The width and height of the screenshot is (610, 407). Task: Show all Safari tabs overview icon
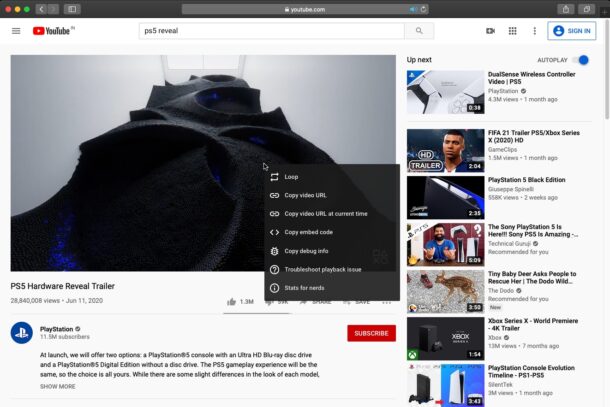click(x=586, y=9)
